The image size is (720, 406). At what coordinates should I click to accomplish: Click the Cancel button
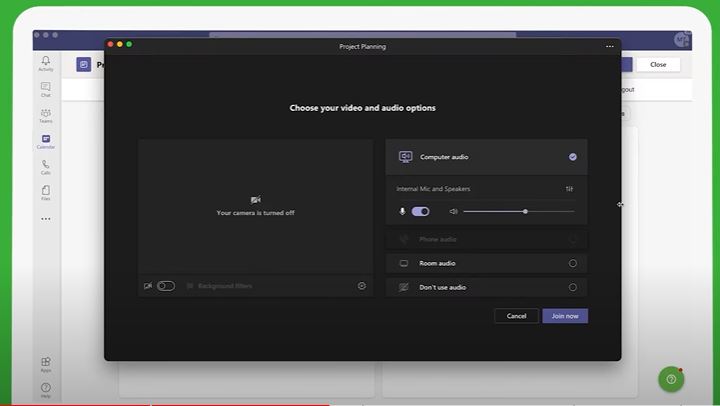tap(516, 316)
